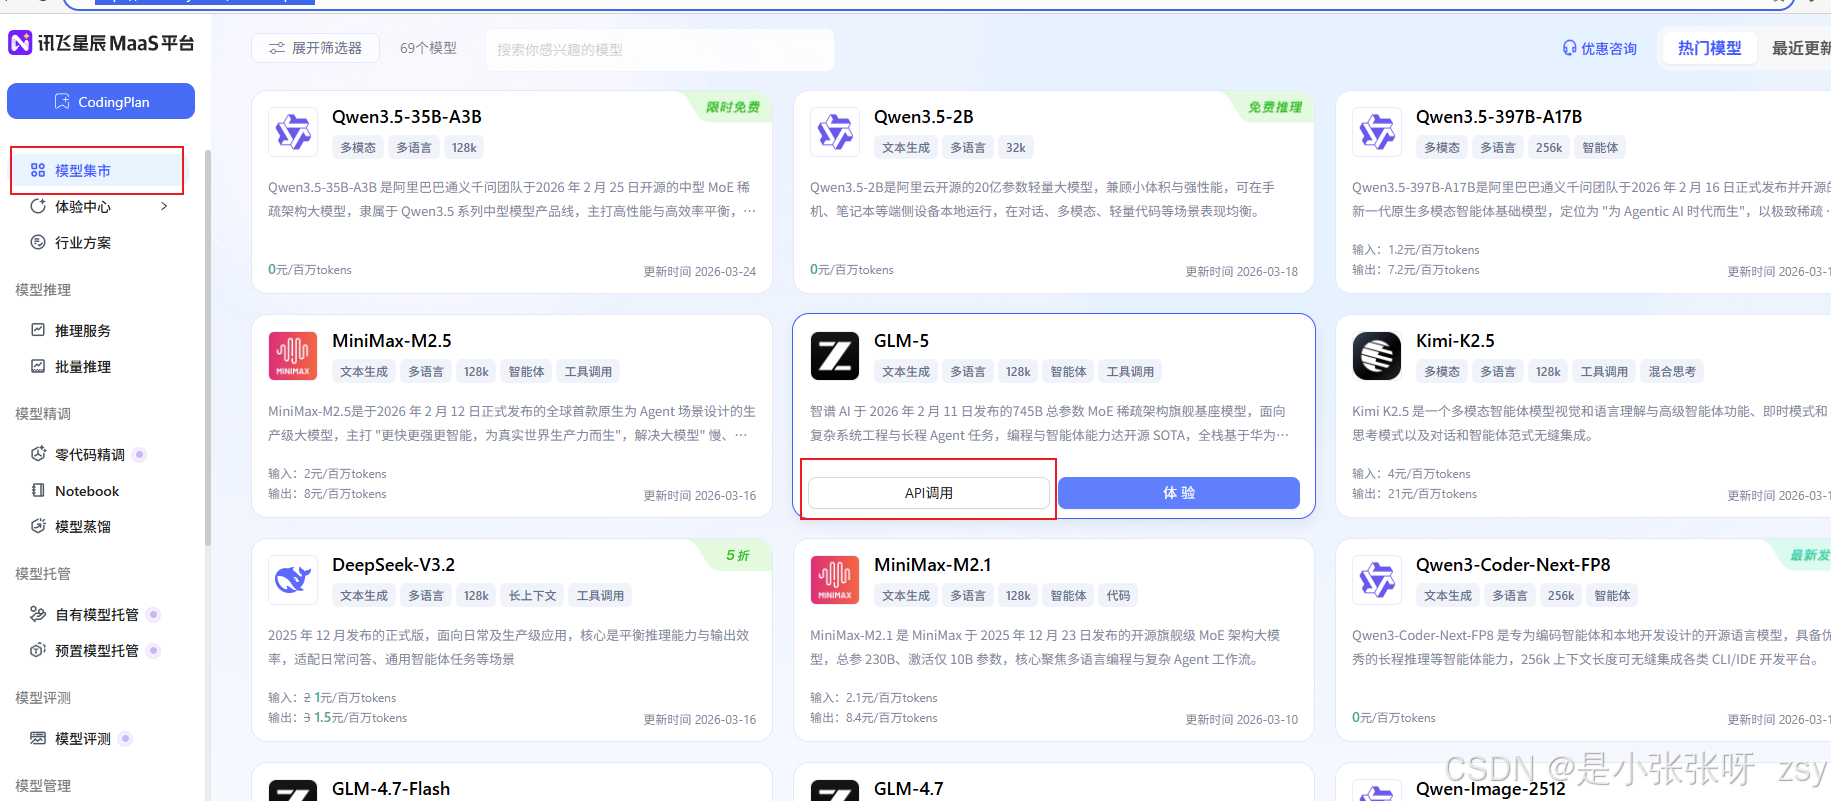Open 模型蒸馏 in the sidebar
This screenshot has height=801, width=1831.
tap(83, 526)
